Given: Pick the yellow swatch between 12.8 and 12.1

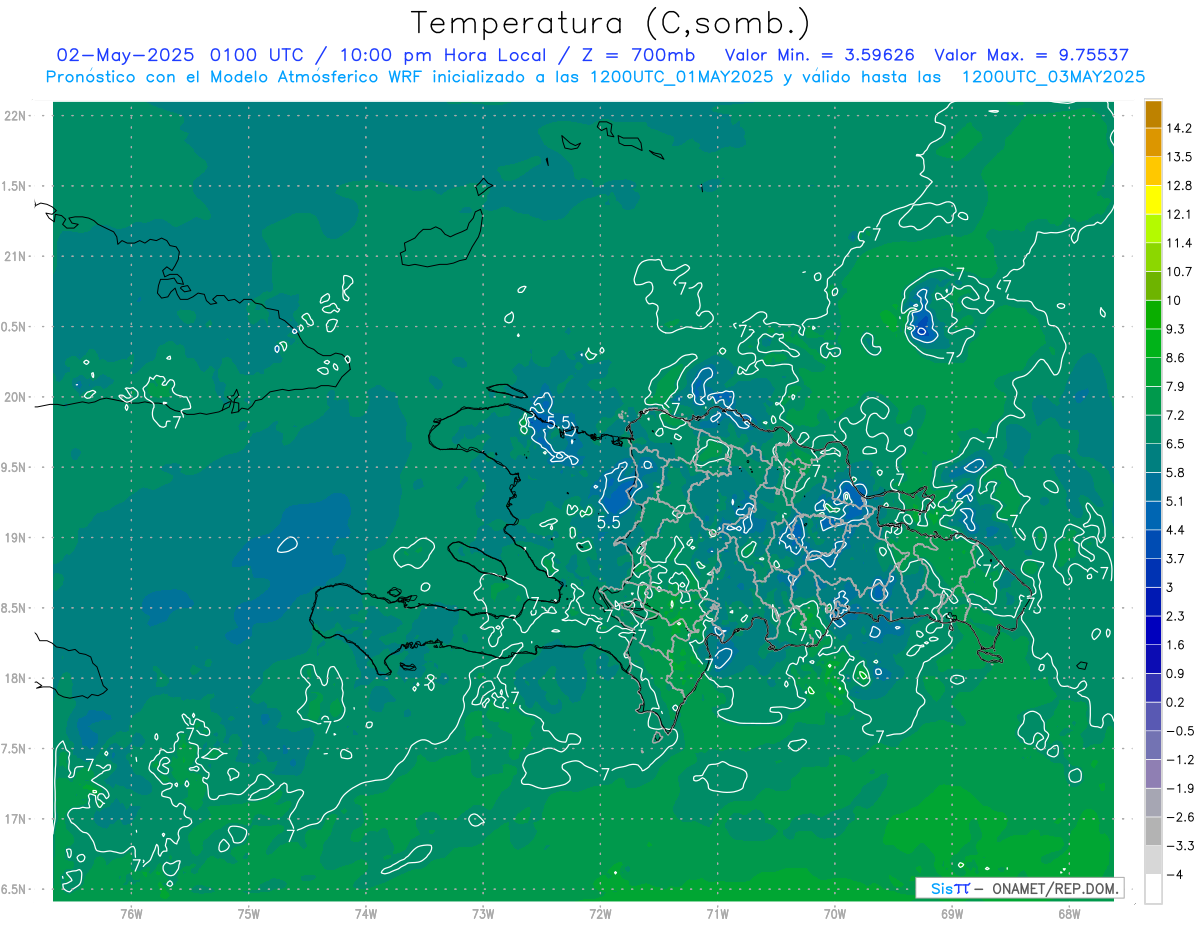Looking at the screenshot, I should [1153, 200].
